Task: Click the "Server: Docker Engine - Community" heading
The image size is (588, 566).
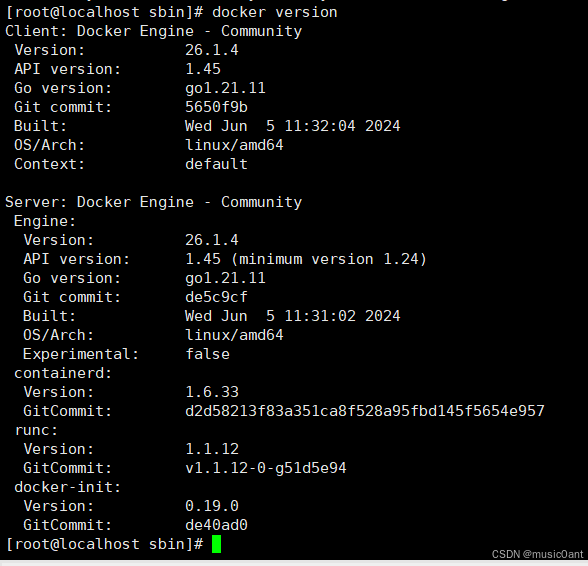Action: 153,202
